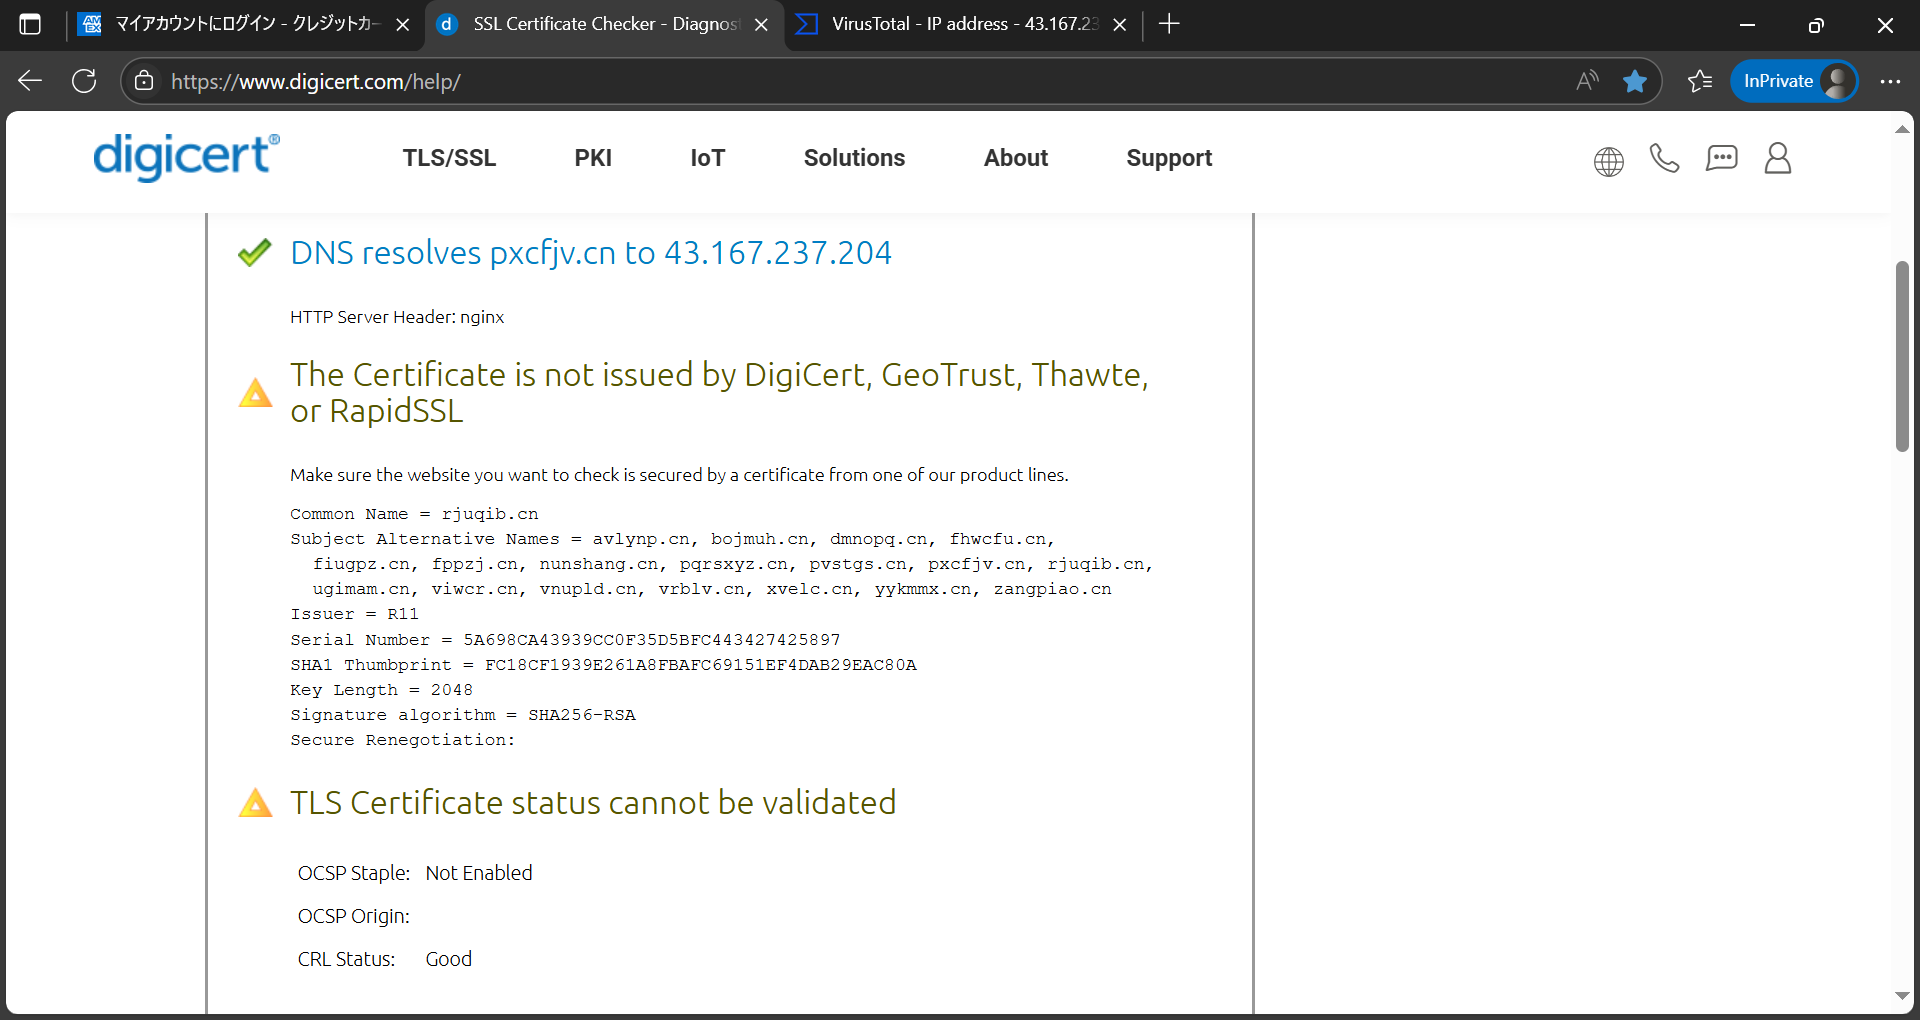Refresh the page
This screenshot has height=1020, width=1920.
click(84, 81)
